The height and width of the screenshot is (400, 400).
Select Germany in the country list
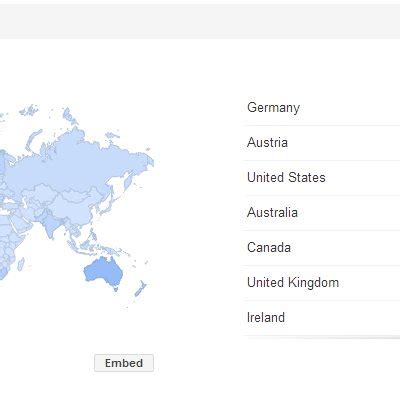point(322,108)
